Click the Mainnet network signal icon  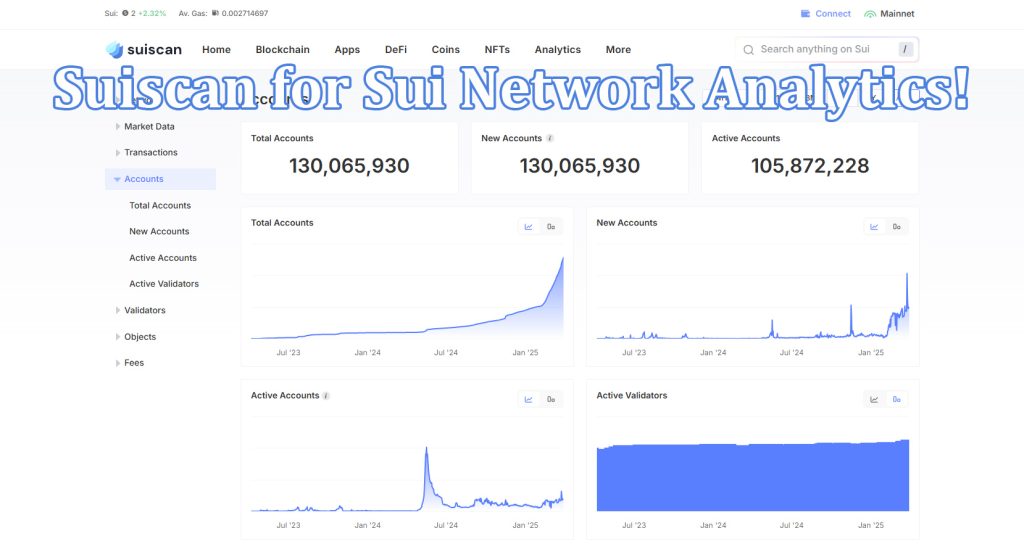click(870, 14)
